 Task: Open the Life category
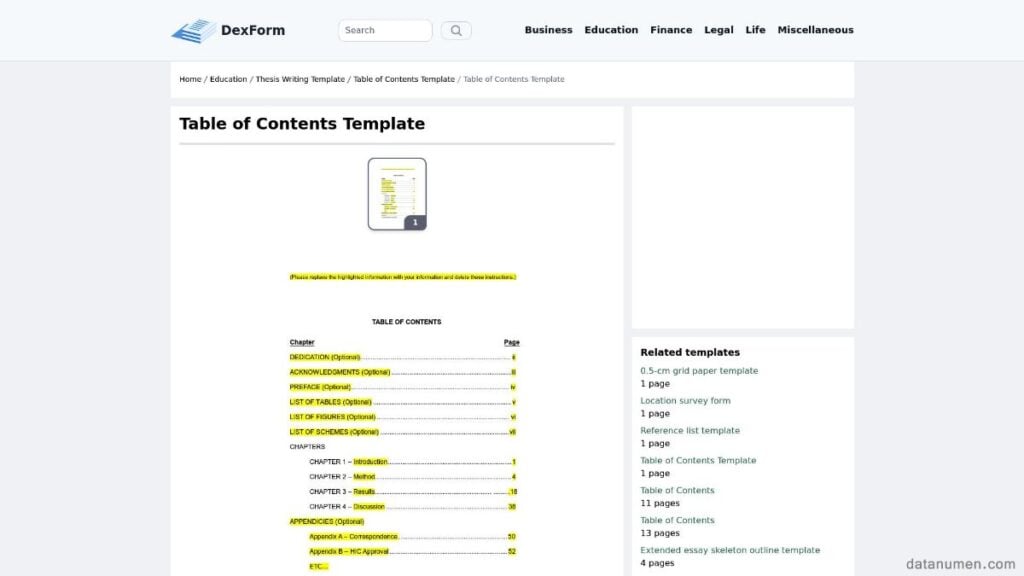(x=755, y=30)
